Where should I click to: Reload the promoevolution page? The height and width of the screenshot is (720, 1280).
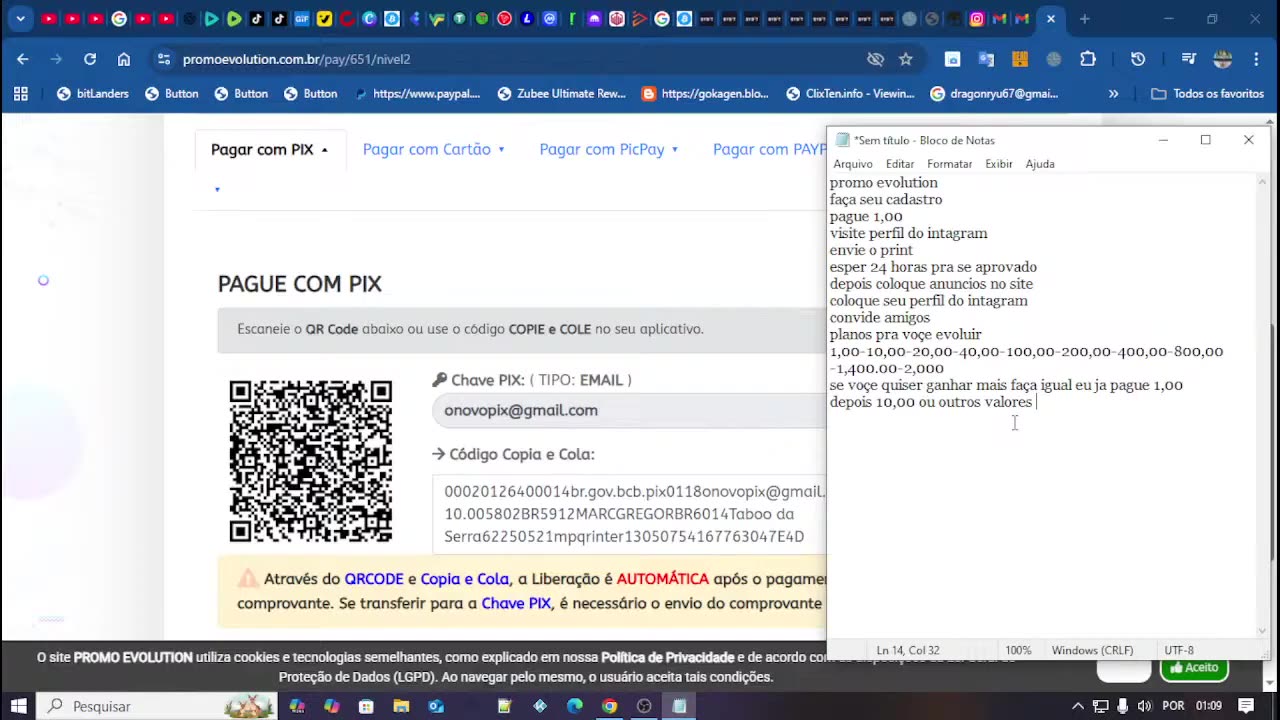click(x=90, y=59)
